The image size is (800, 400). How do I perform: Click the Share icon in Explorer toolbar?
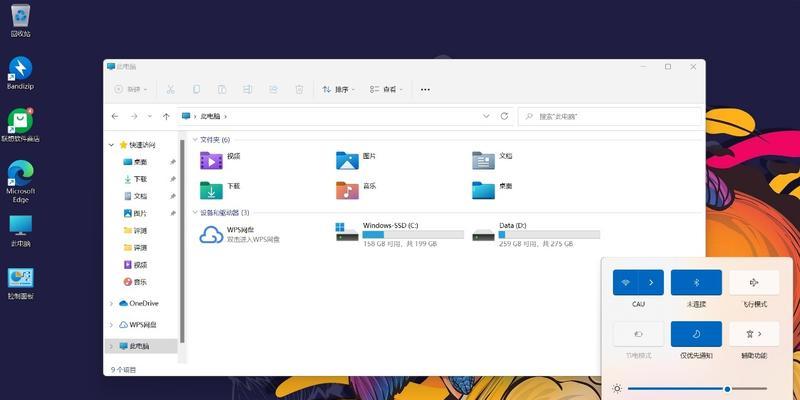[x=273, y=89]
